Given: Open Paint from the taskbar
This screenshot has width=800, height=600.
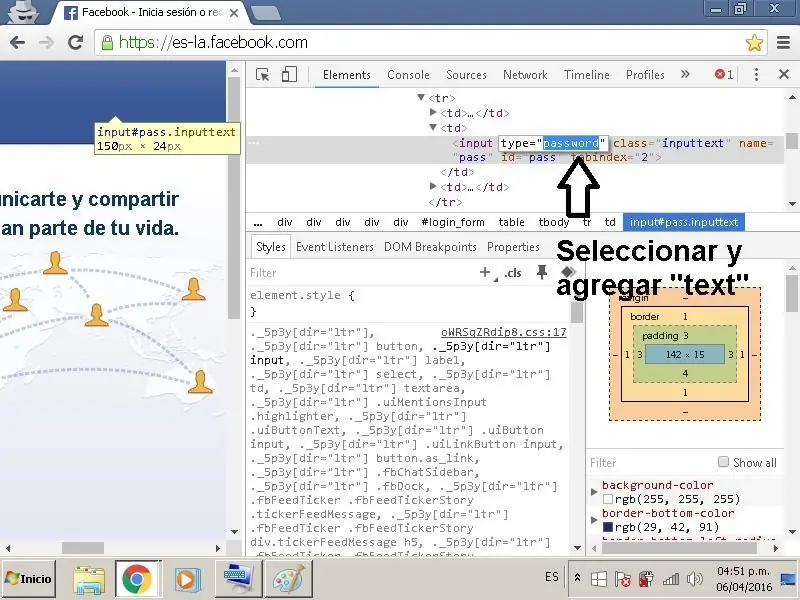Looking at the screenshot, I should click(x=288, y=579).
